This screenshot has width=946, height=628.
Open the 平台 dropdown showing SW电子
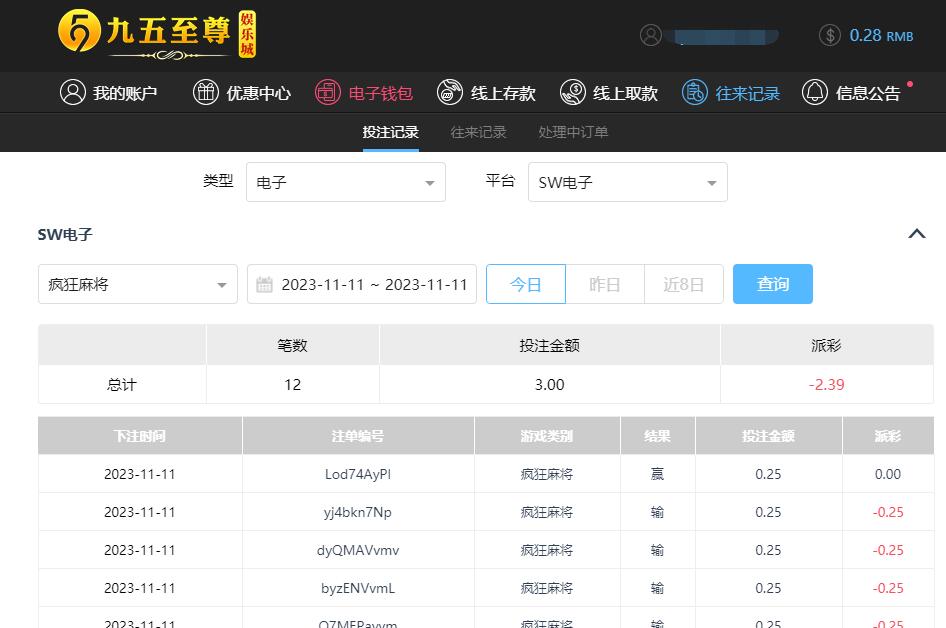(x=627, y=182)
